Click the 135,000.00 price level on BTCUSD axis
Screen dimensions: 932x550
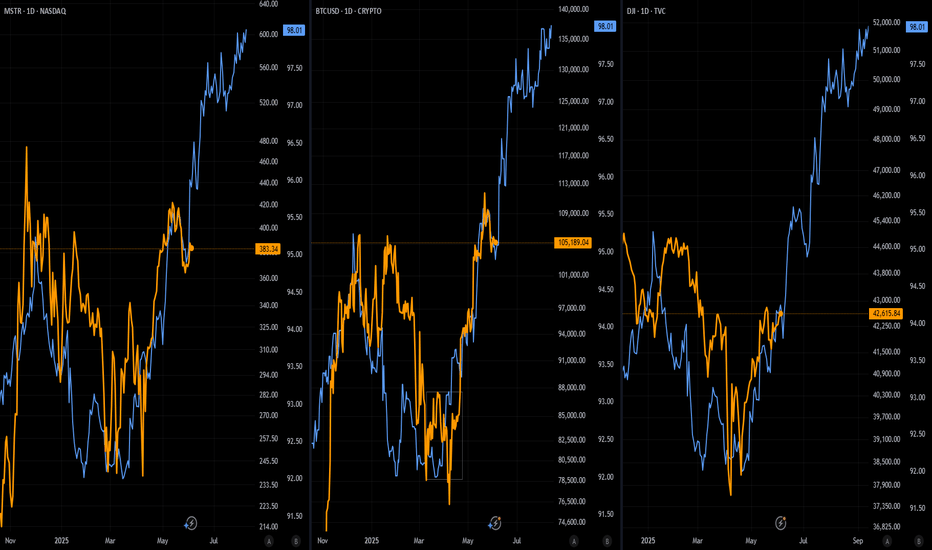[574, 39]
